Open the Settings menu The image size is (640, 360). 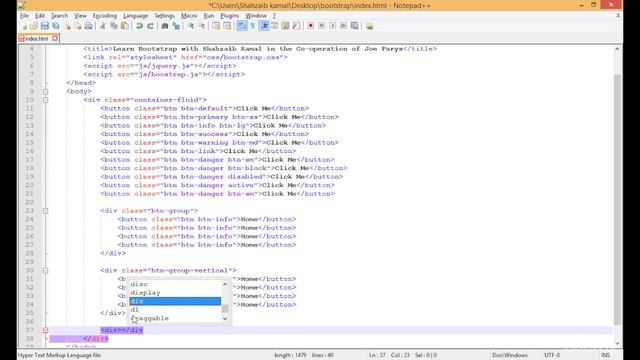coord(164,16)
